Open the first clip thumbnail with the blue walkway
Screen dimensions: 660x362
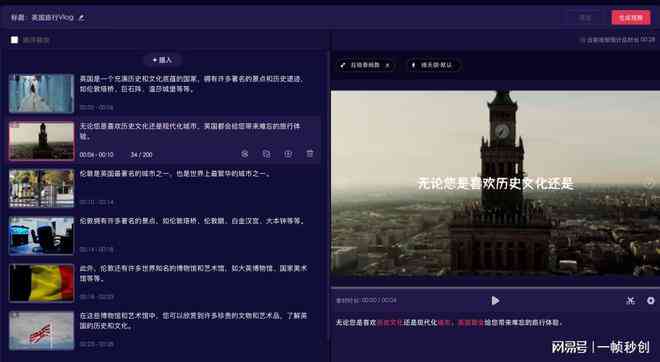[x=41, y=93]
